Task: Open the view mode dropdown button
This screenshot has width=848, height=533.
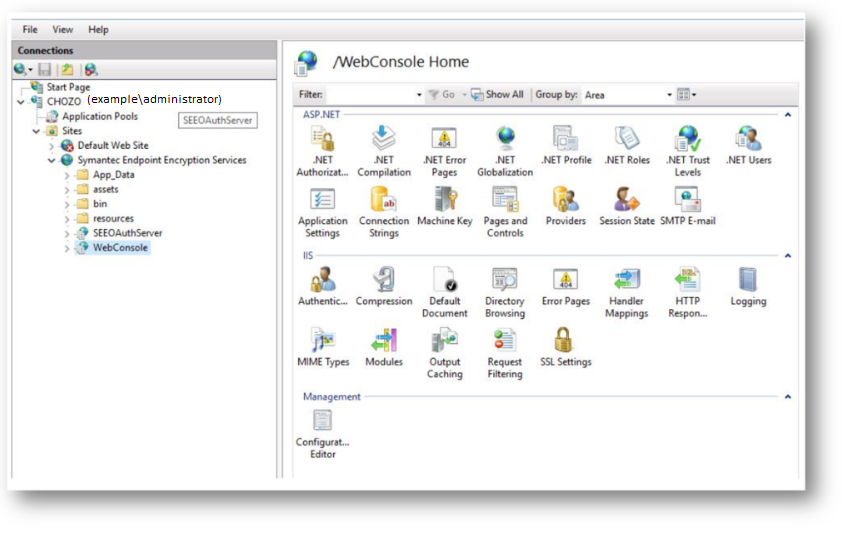Action: [686, 95]
